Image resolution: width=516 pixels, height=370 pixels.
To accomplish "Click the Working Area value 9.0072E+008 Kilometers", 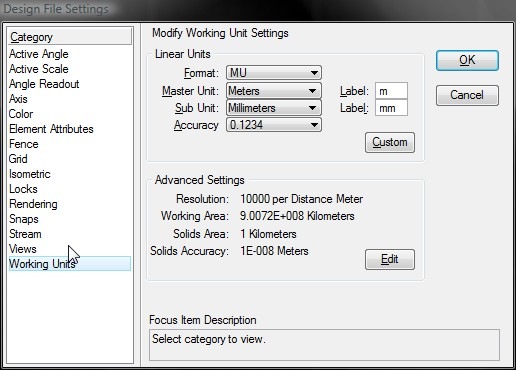I will tap(297, 216).
